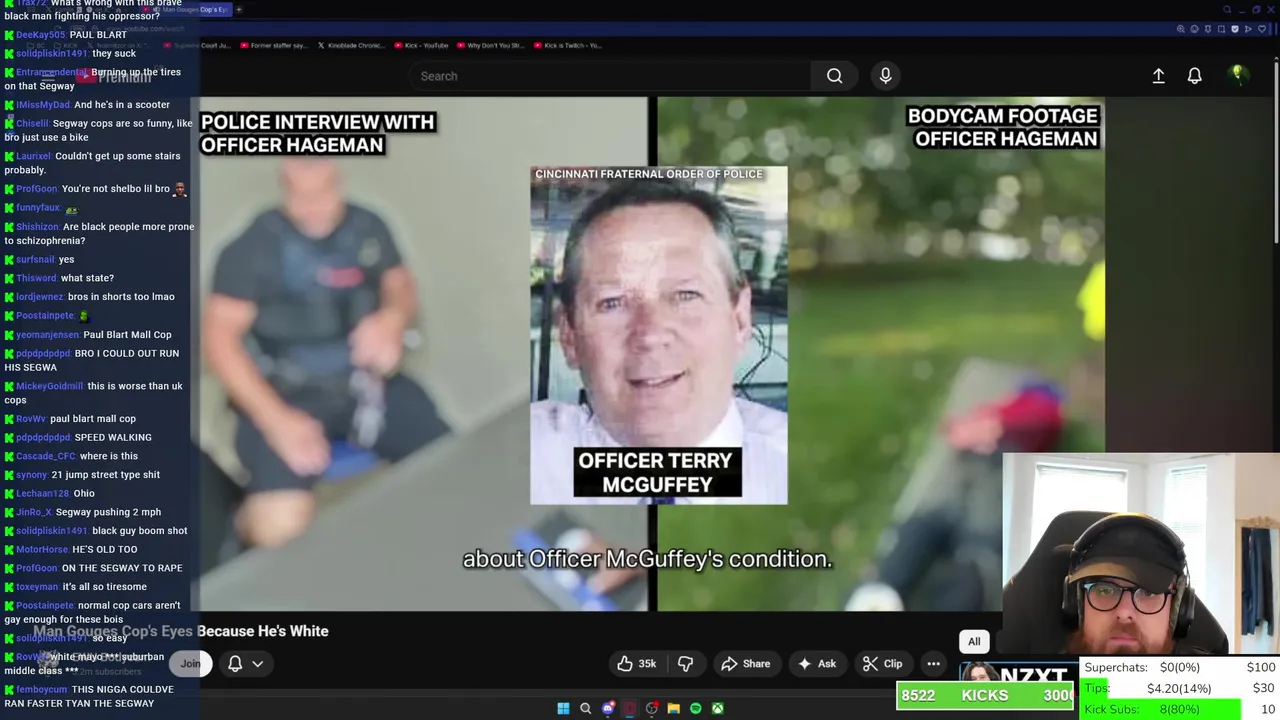Toggle the channel notification bell

click(235, 663)
